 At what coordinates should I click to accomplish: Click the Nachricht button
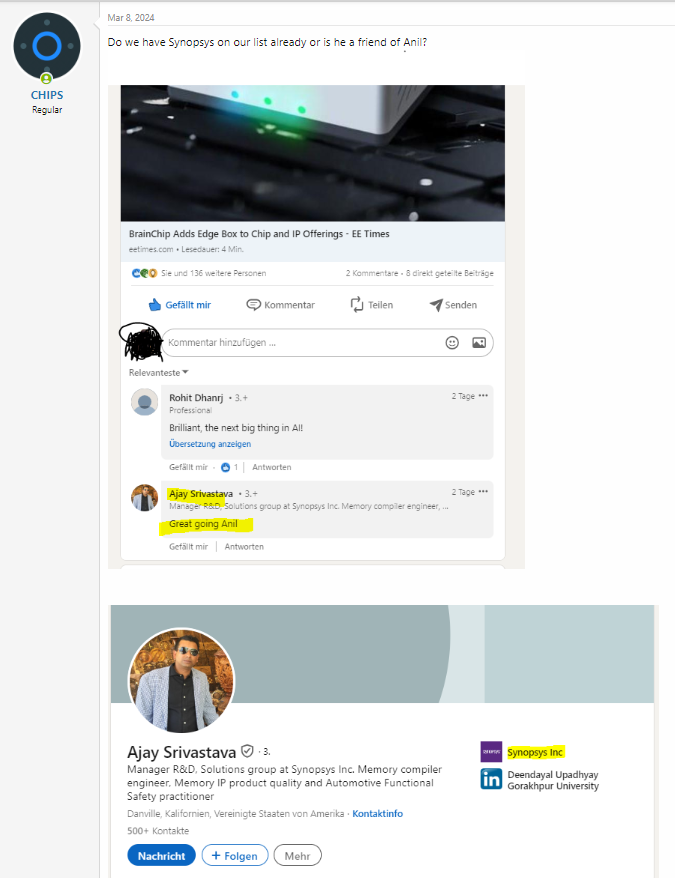click(x=161, y=856)
